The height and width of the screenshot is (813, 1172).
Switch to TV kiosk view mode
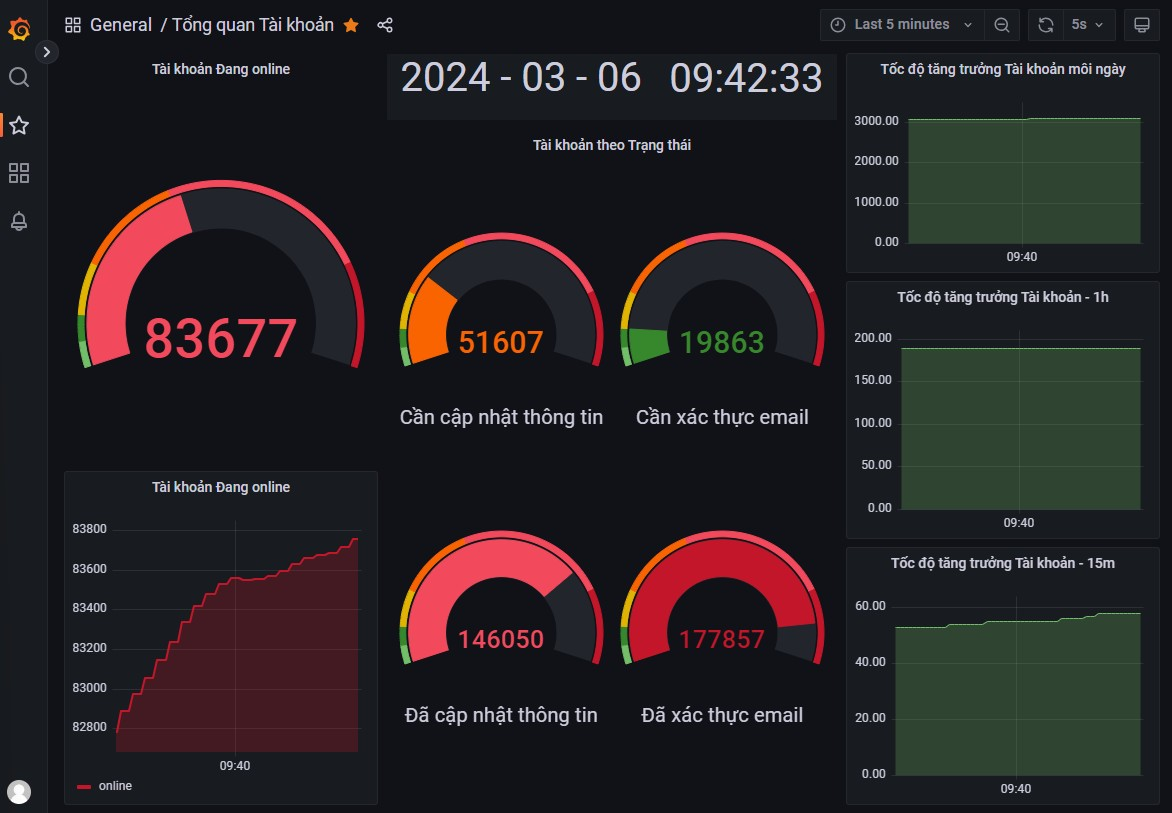tap(1140, 25)
